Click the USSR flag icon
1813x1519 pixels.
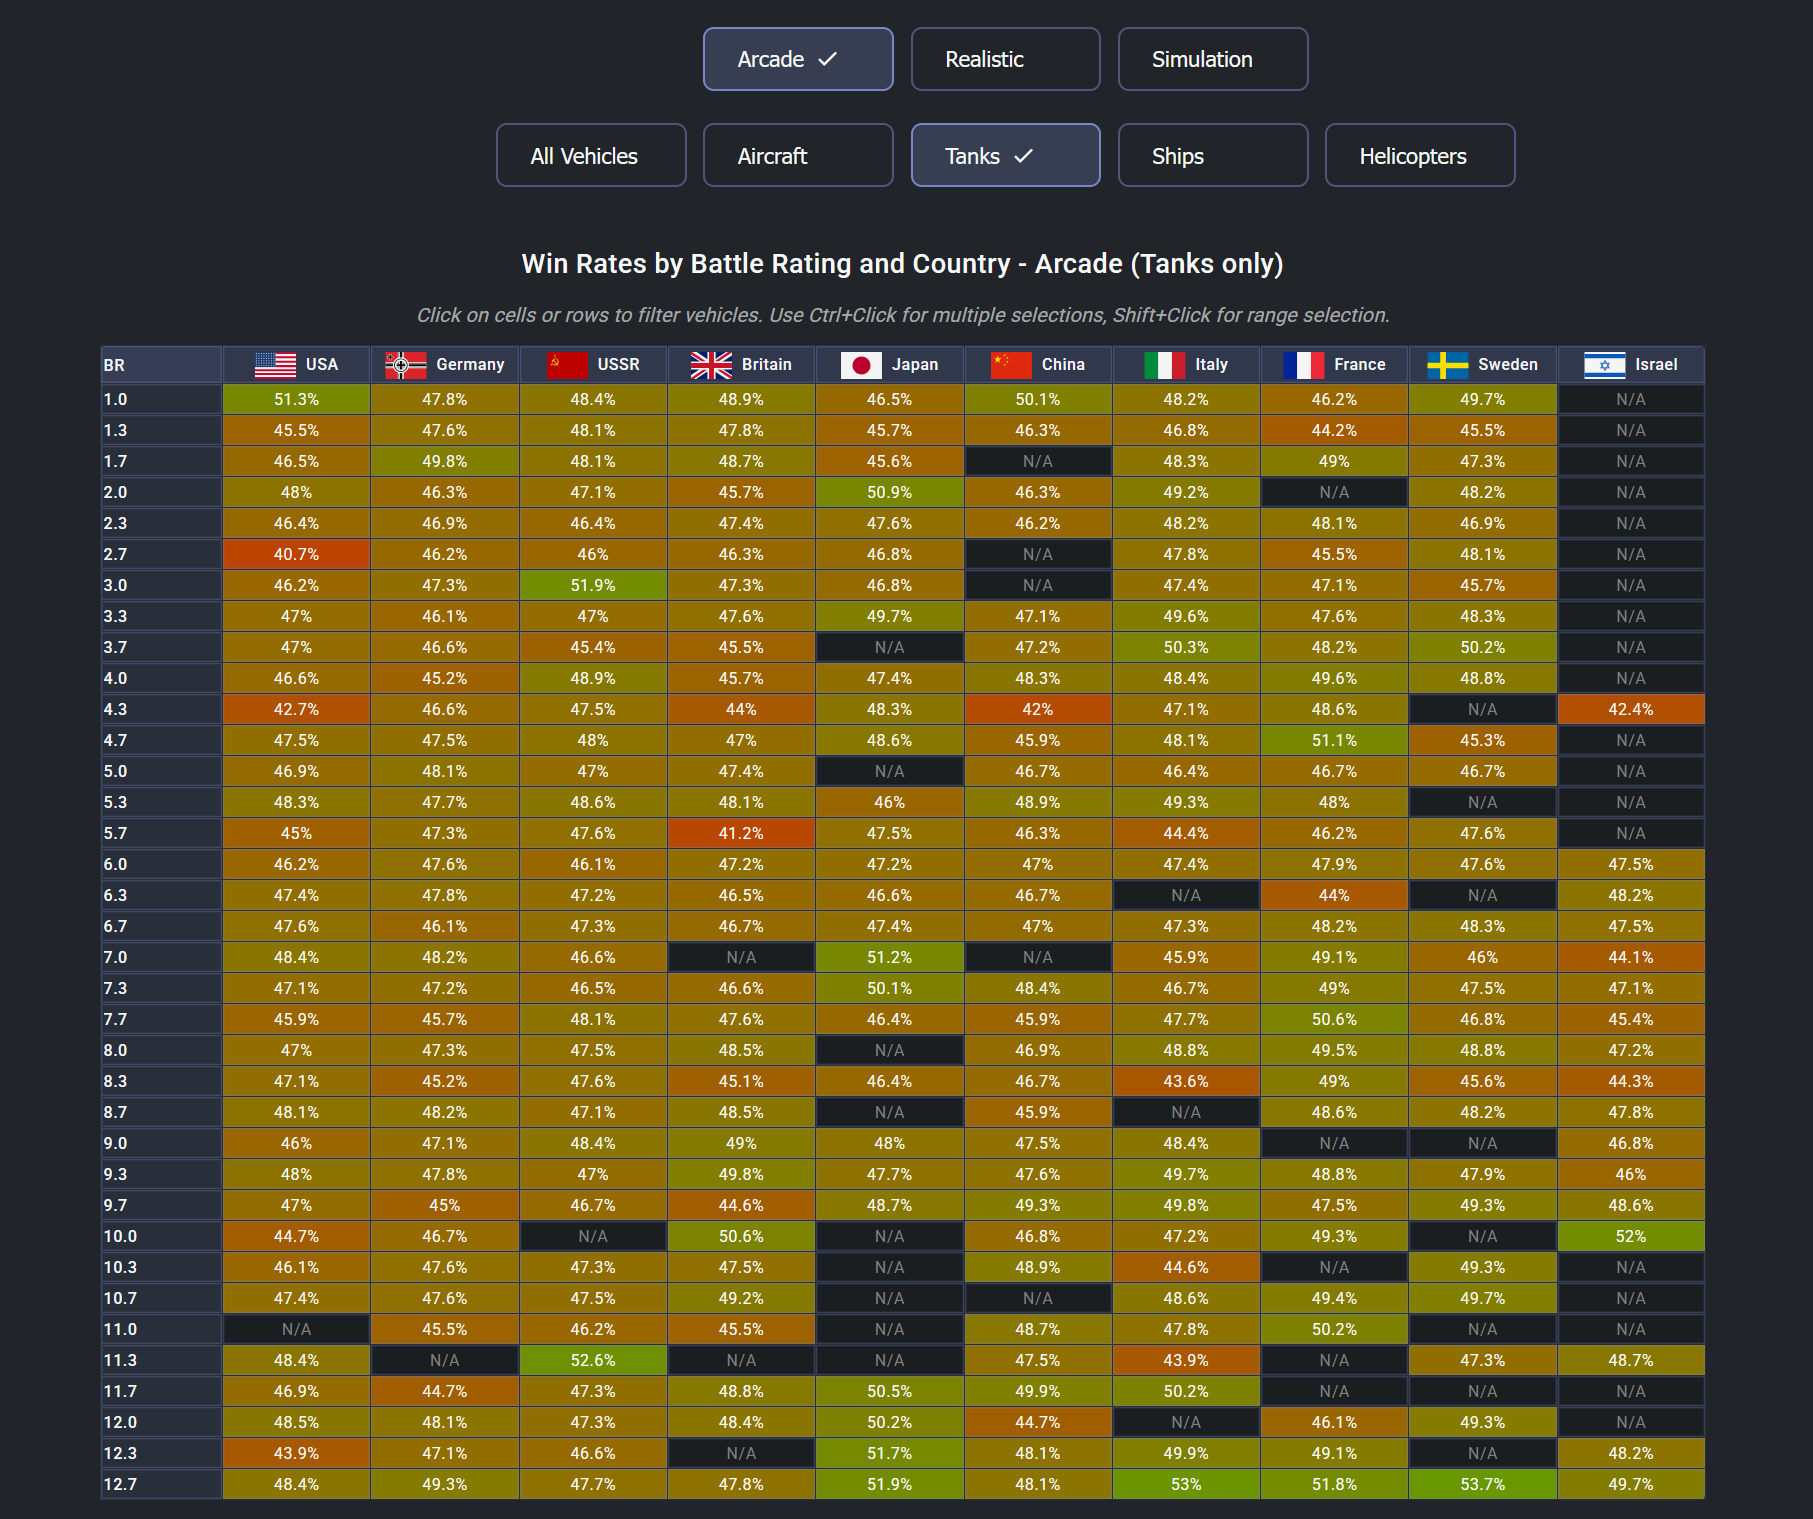coord(567,365)
